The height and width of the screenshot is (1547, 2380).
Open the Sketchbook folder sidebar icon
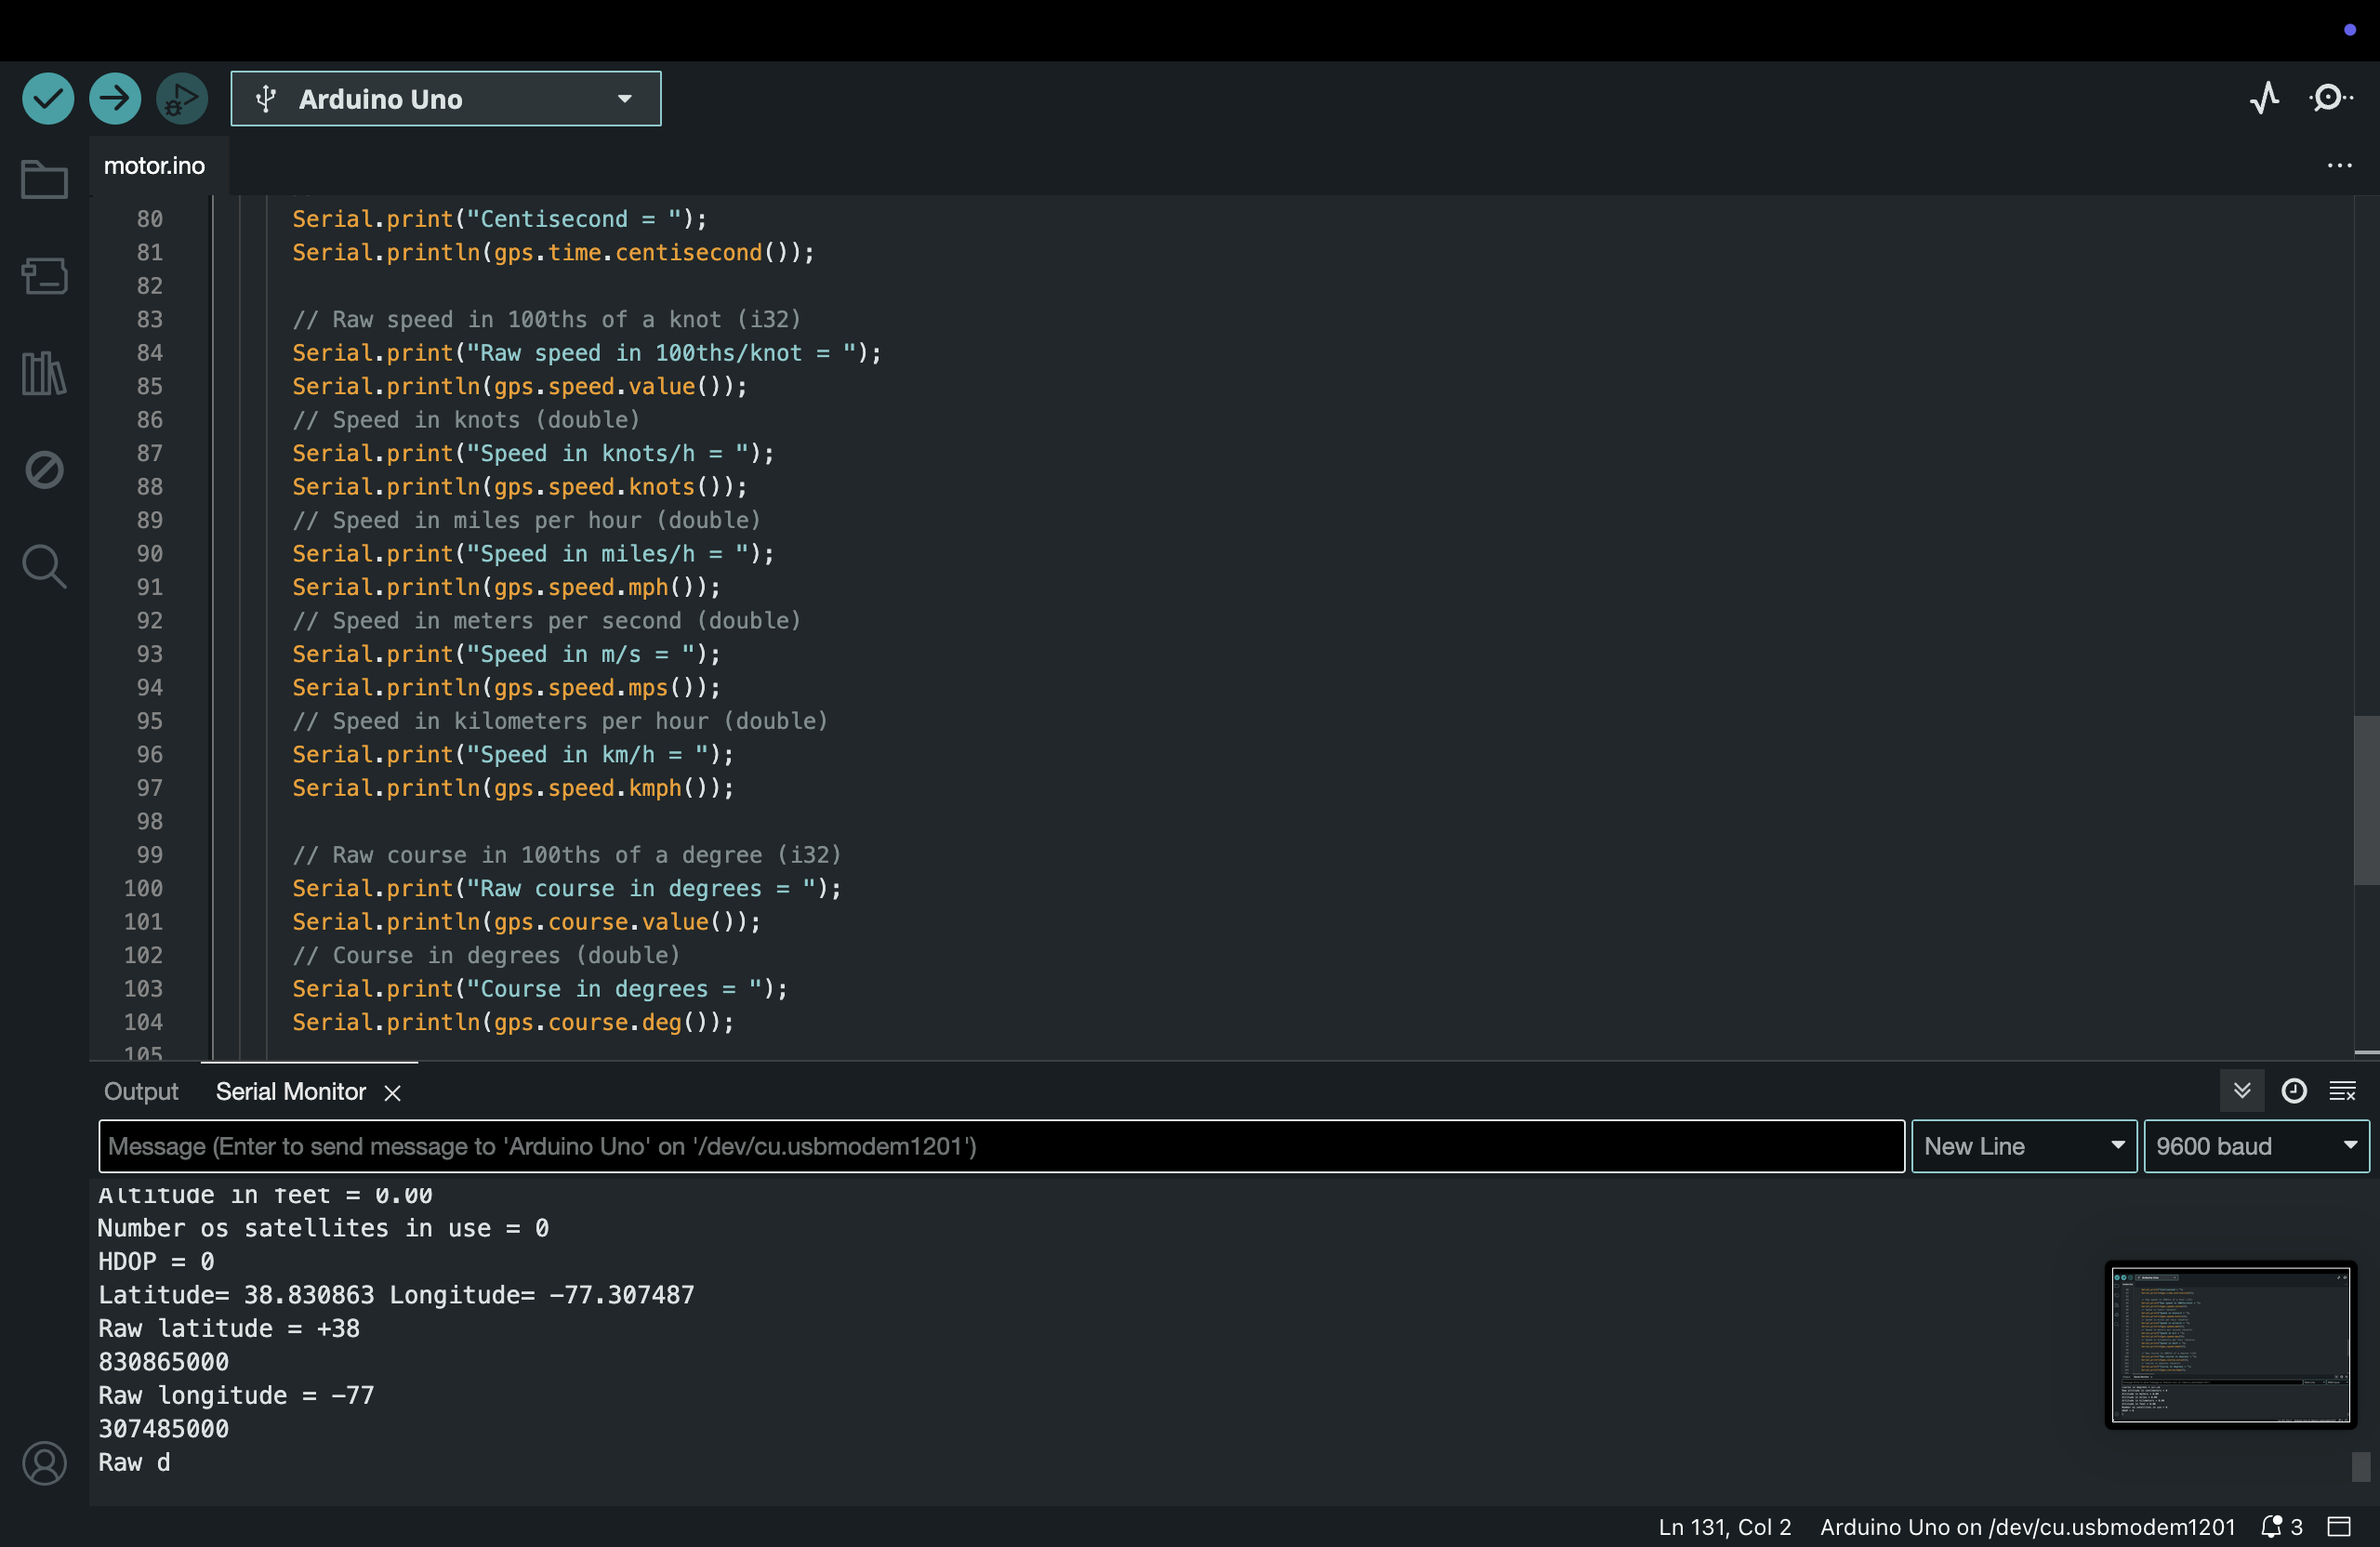(44, 180)
